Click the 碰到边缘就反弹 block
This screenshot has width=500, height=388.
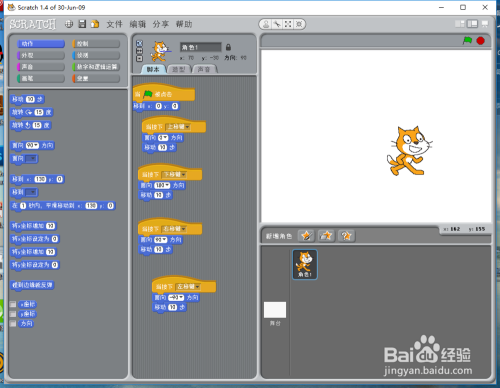32,285
